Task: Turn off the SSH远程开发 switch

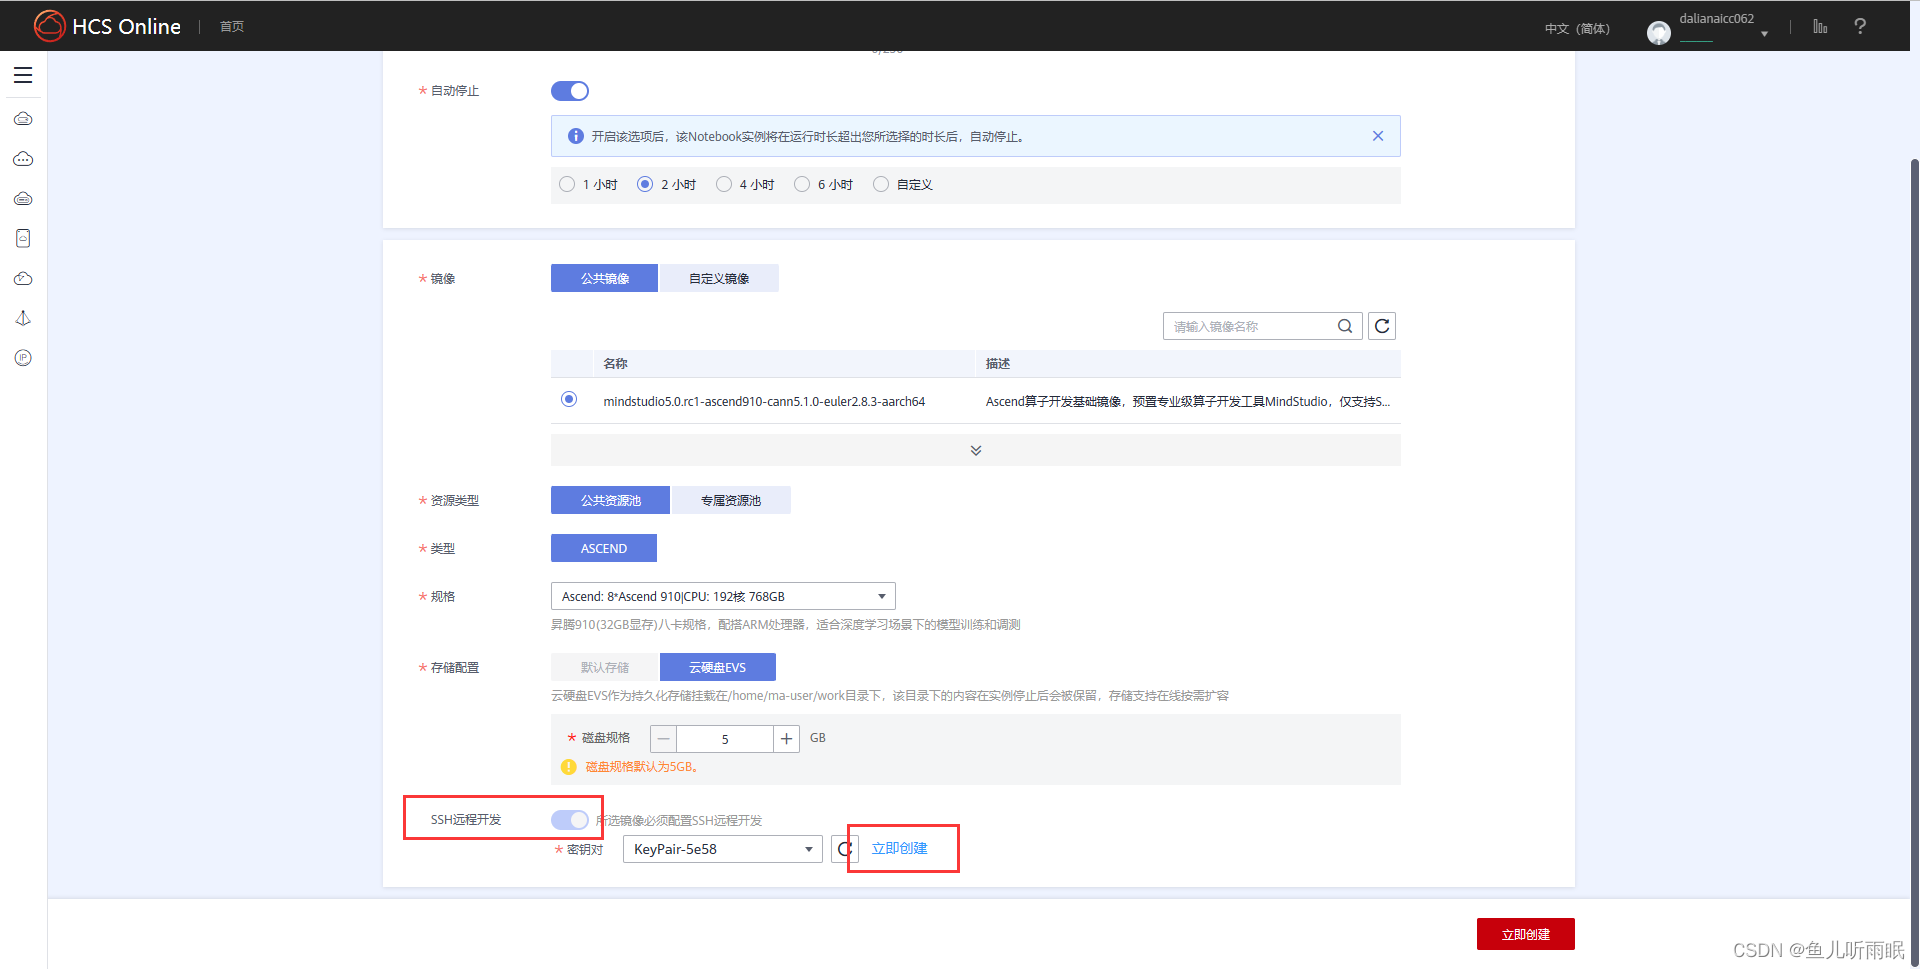Action: (569, 819)
